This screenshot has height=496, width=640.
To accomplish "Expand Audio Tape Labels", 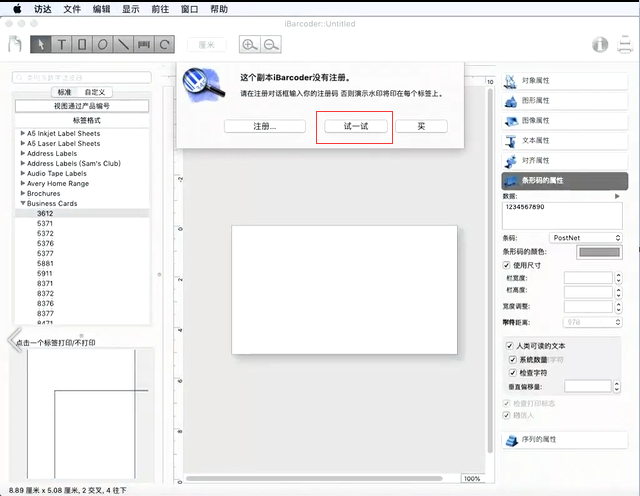I will point(23,173).
